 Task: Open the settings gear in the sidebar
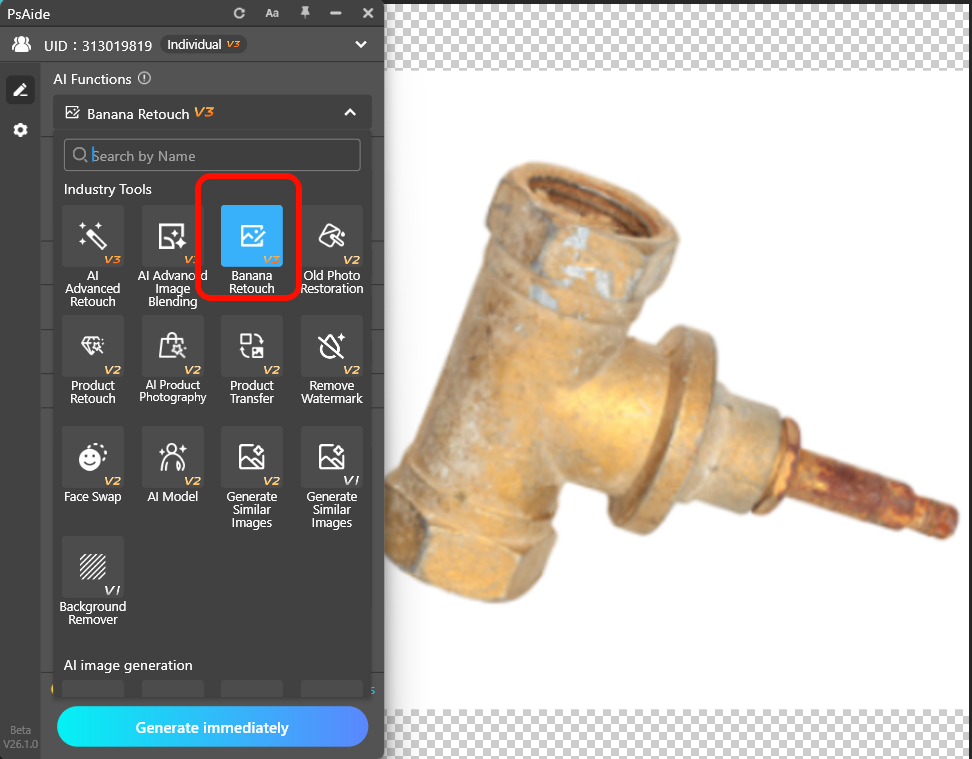[20, 130]
